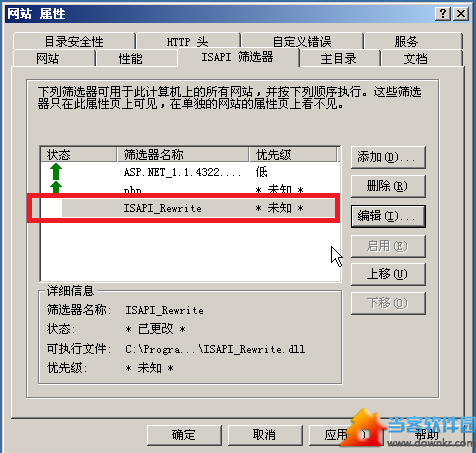Image resolution: width=476 pixels, height=453 pixels.
Task: Open the HTTP 头 tab
Action: pyautogui.click(x=188, y=42)
